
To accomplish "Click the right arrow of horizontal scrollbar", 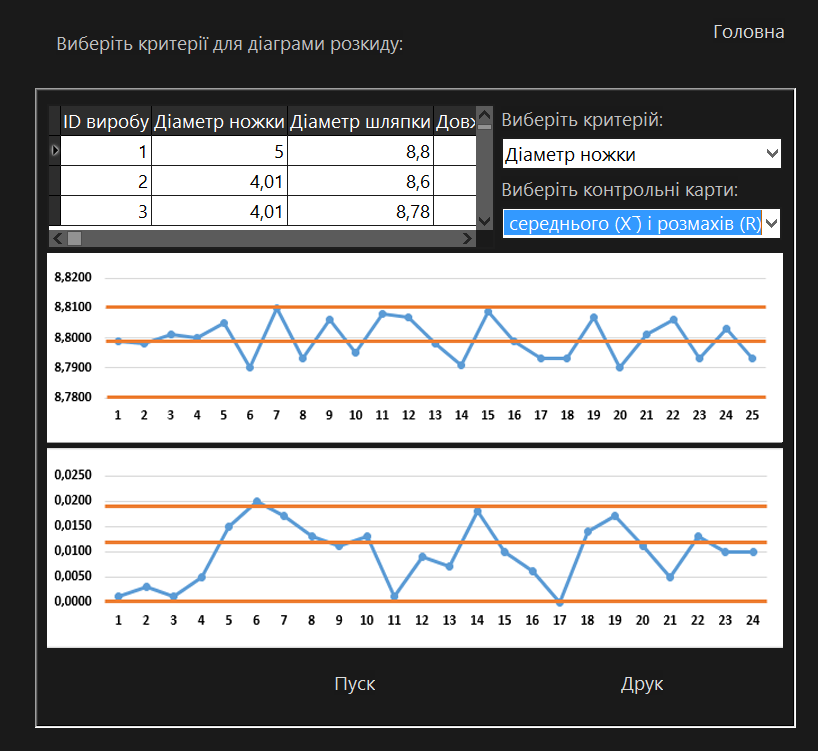I will coord(469,238).
